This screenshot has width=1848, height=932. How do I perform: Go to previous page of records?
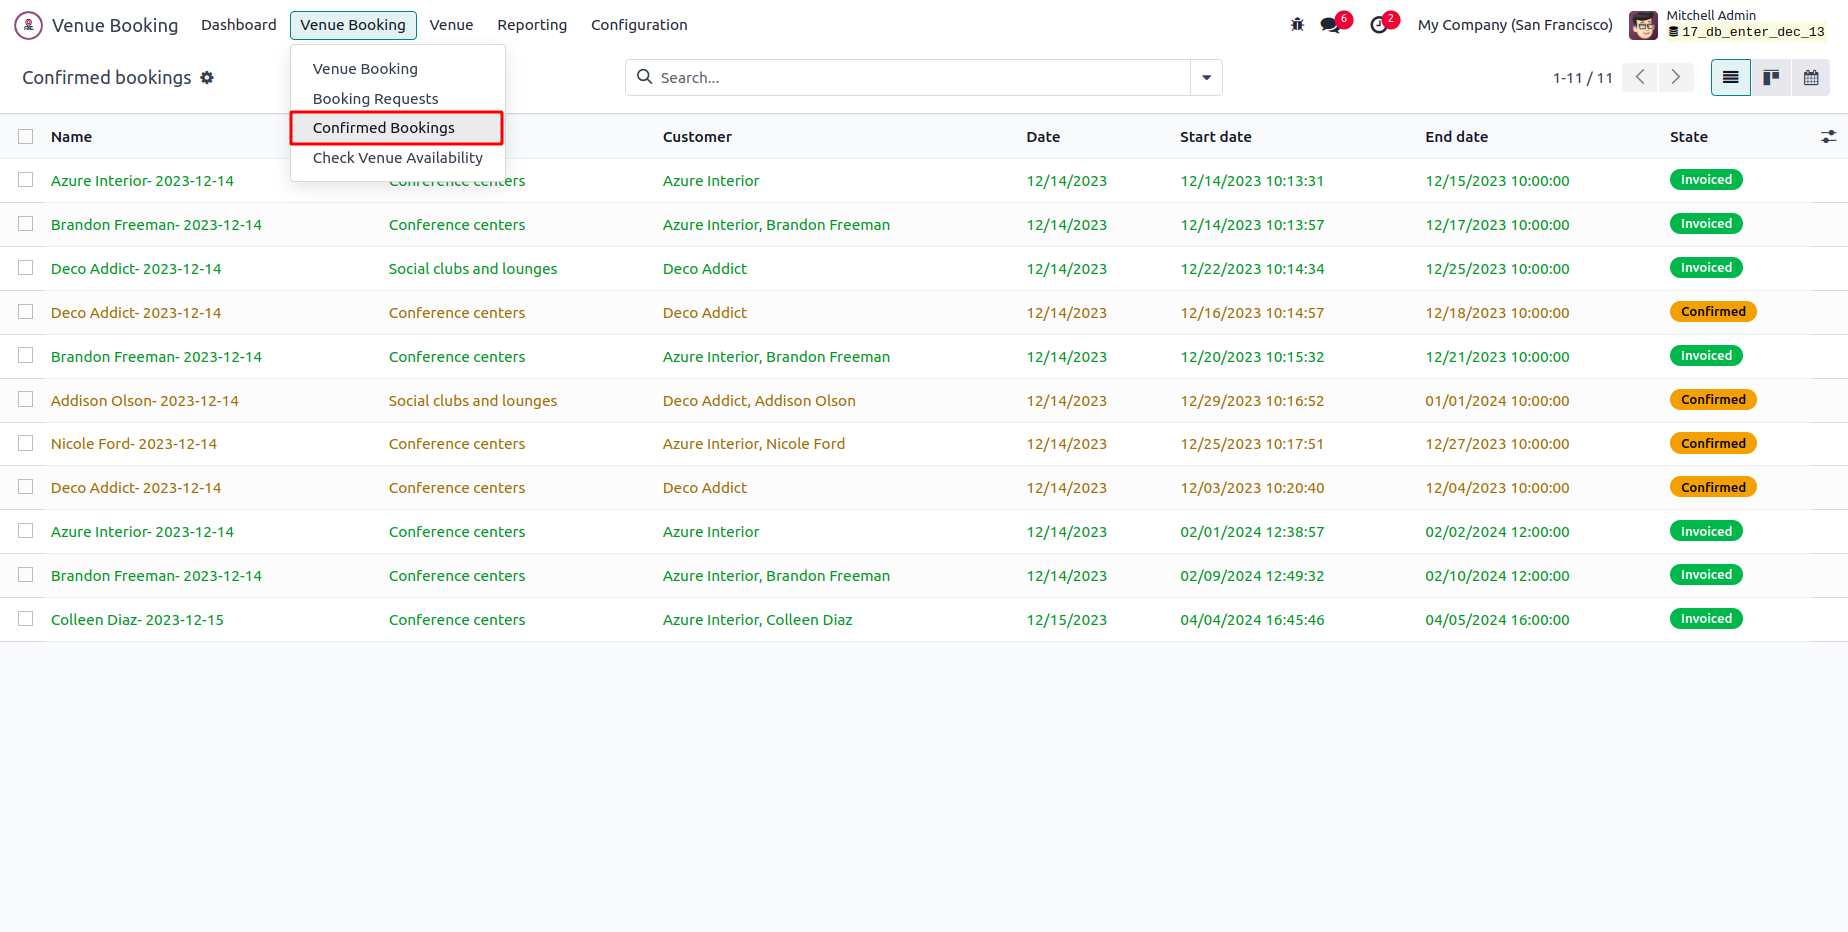click(x=1640, y=77)
